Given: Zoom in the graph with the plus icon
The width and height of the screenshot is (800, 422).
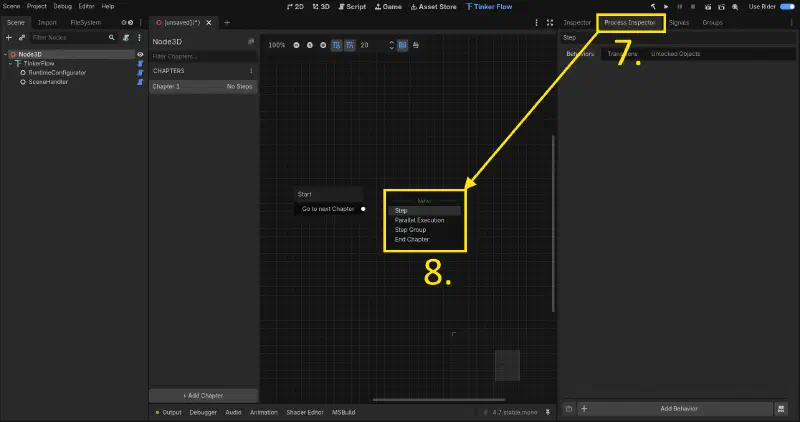Looking at the screenshot, I should tap(323, 45).
